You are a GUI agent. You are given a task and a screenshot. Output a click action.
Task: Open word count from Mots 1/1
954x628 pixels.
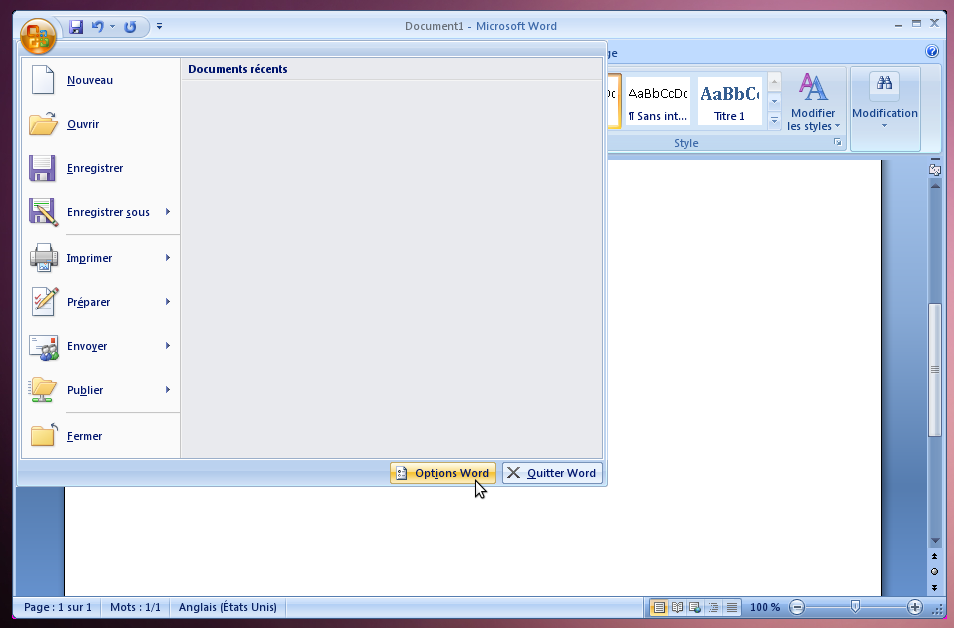(x=135, y=607)
